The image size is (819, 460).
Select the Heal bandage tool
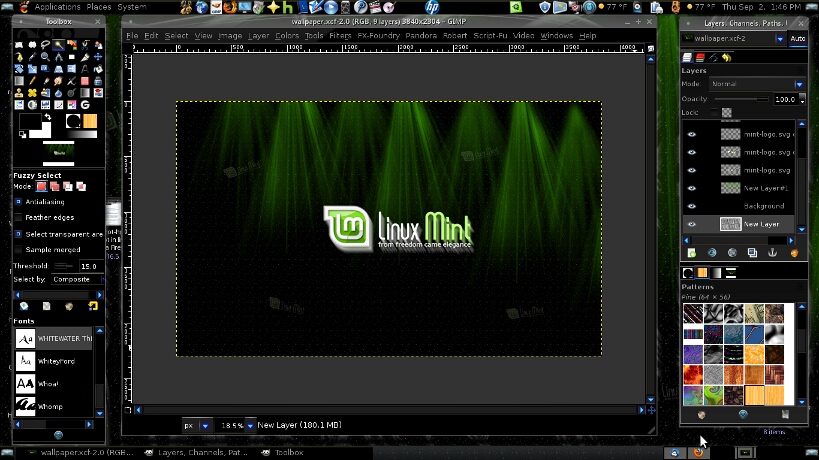click(32, 93)
